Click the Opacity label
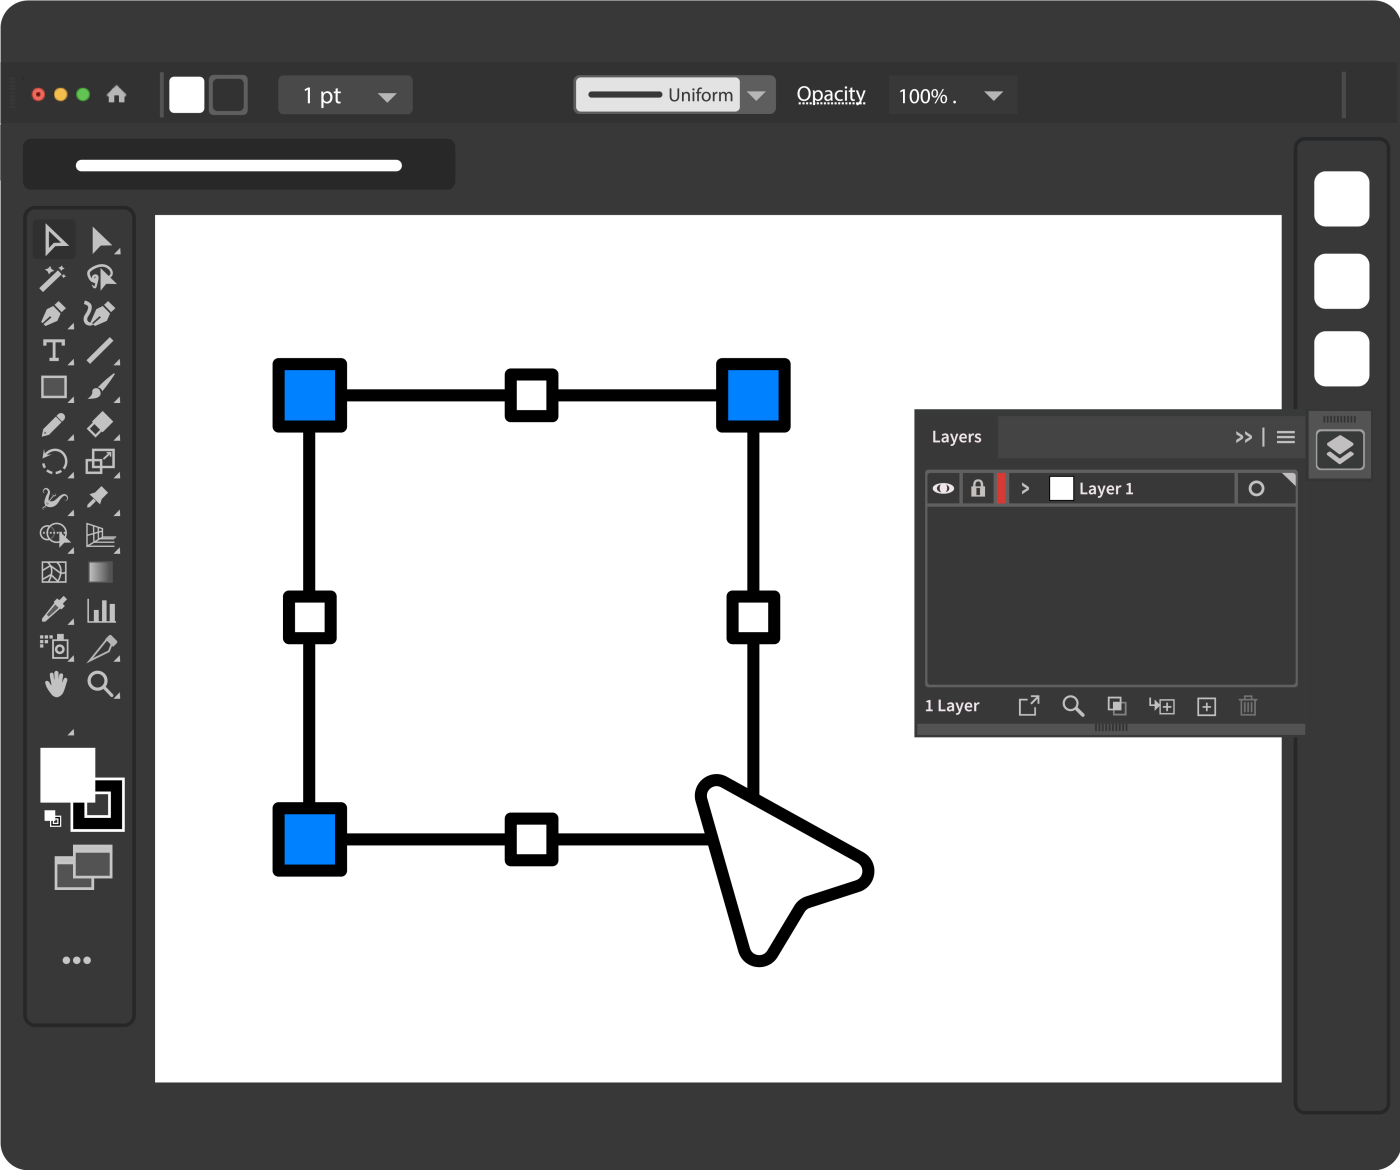The width and height of the screenshot is (1400, 1170). tap(831, 94)
